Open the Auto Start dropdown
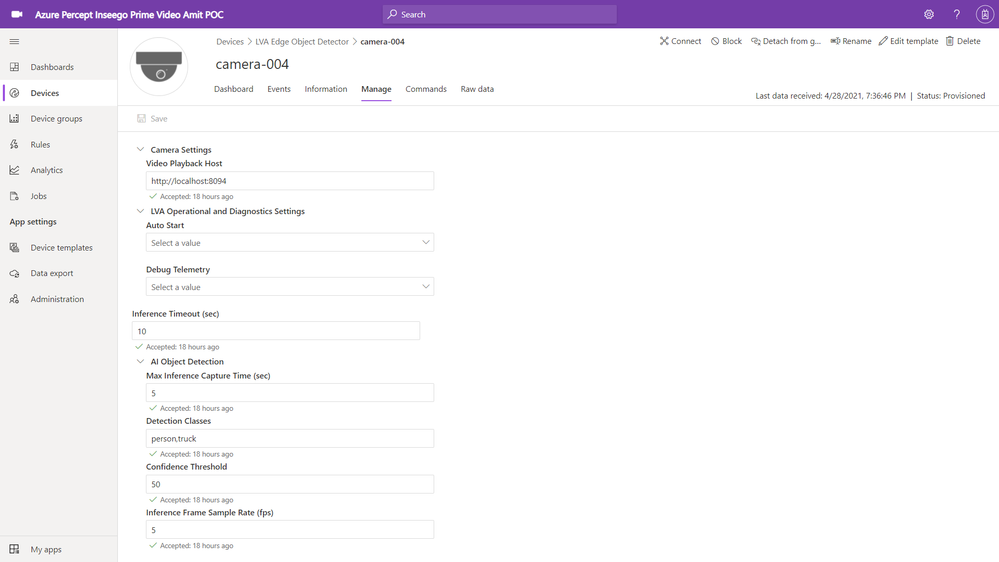Screen dimensions: 999x562 (x=290, y=243)
